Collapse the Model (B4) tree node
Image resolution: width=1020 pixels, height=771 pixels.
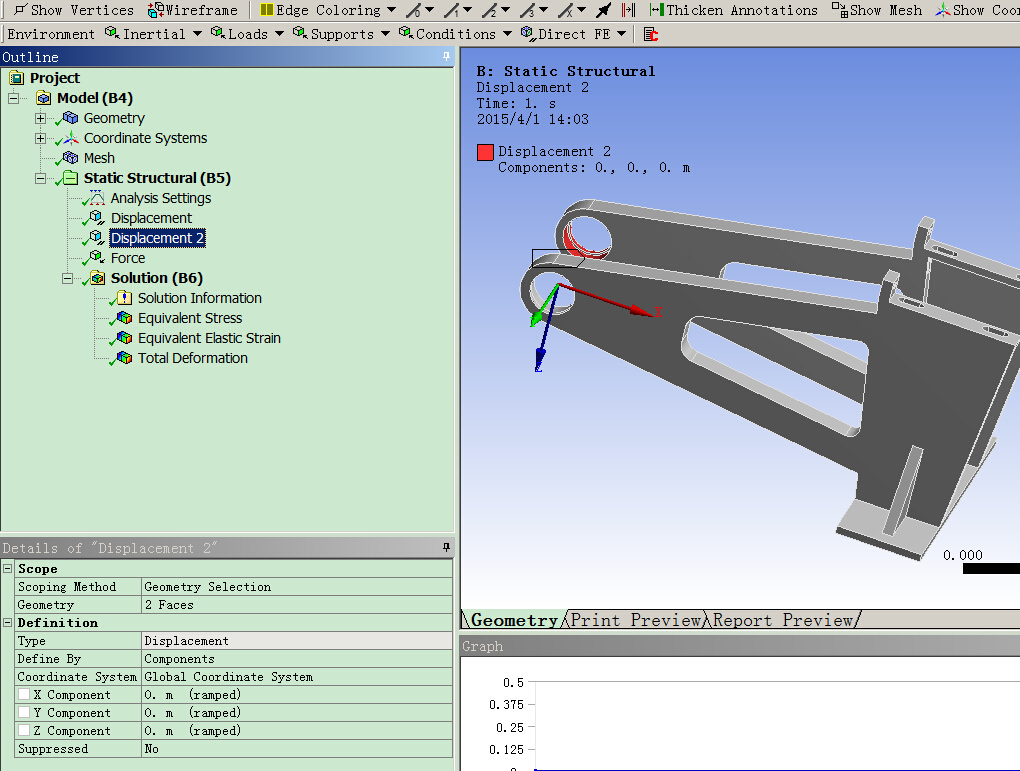pos(13,98)
